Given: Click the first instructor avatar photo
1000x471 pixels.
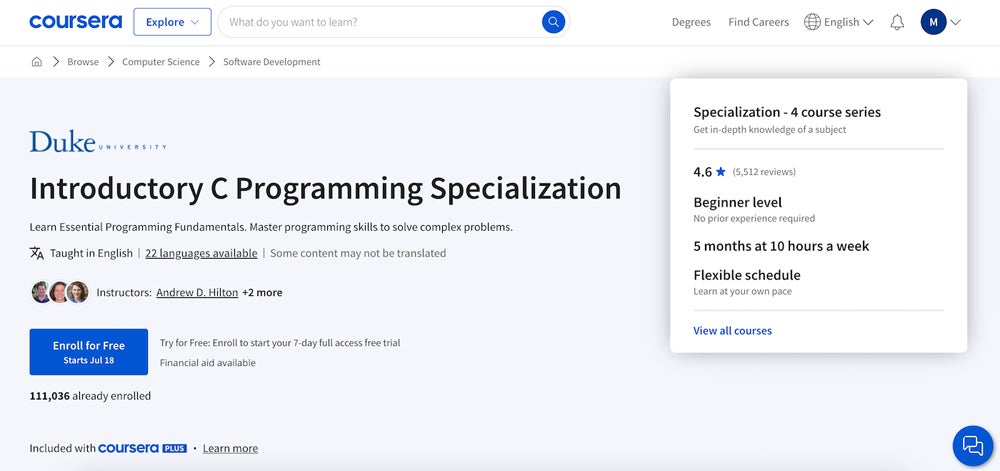Looking at the screenshot, I should point(41,292).
